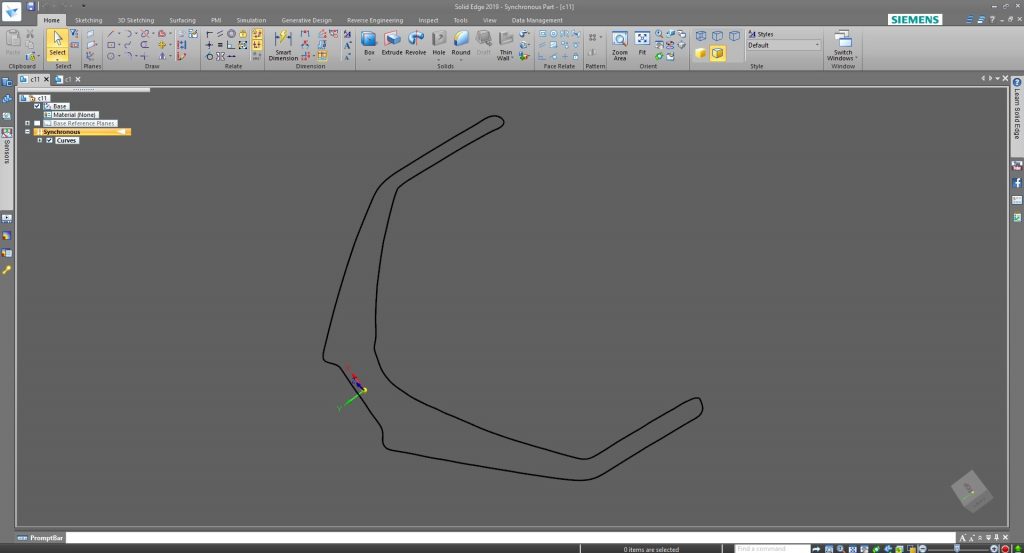The height and width of the screenshot is (553, 1024).
Task: Click the Round tool
Action: (x=460, y=42)
